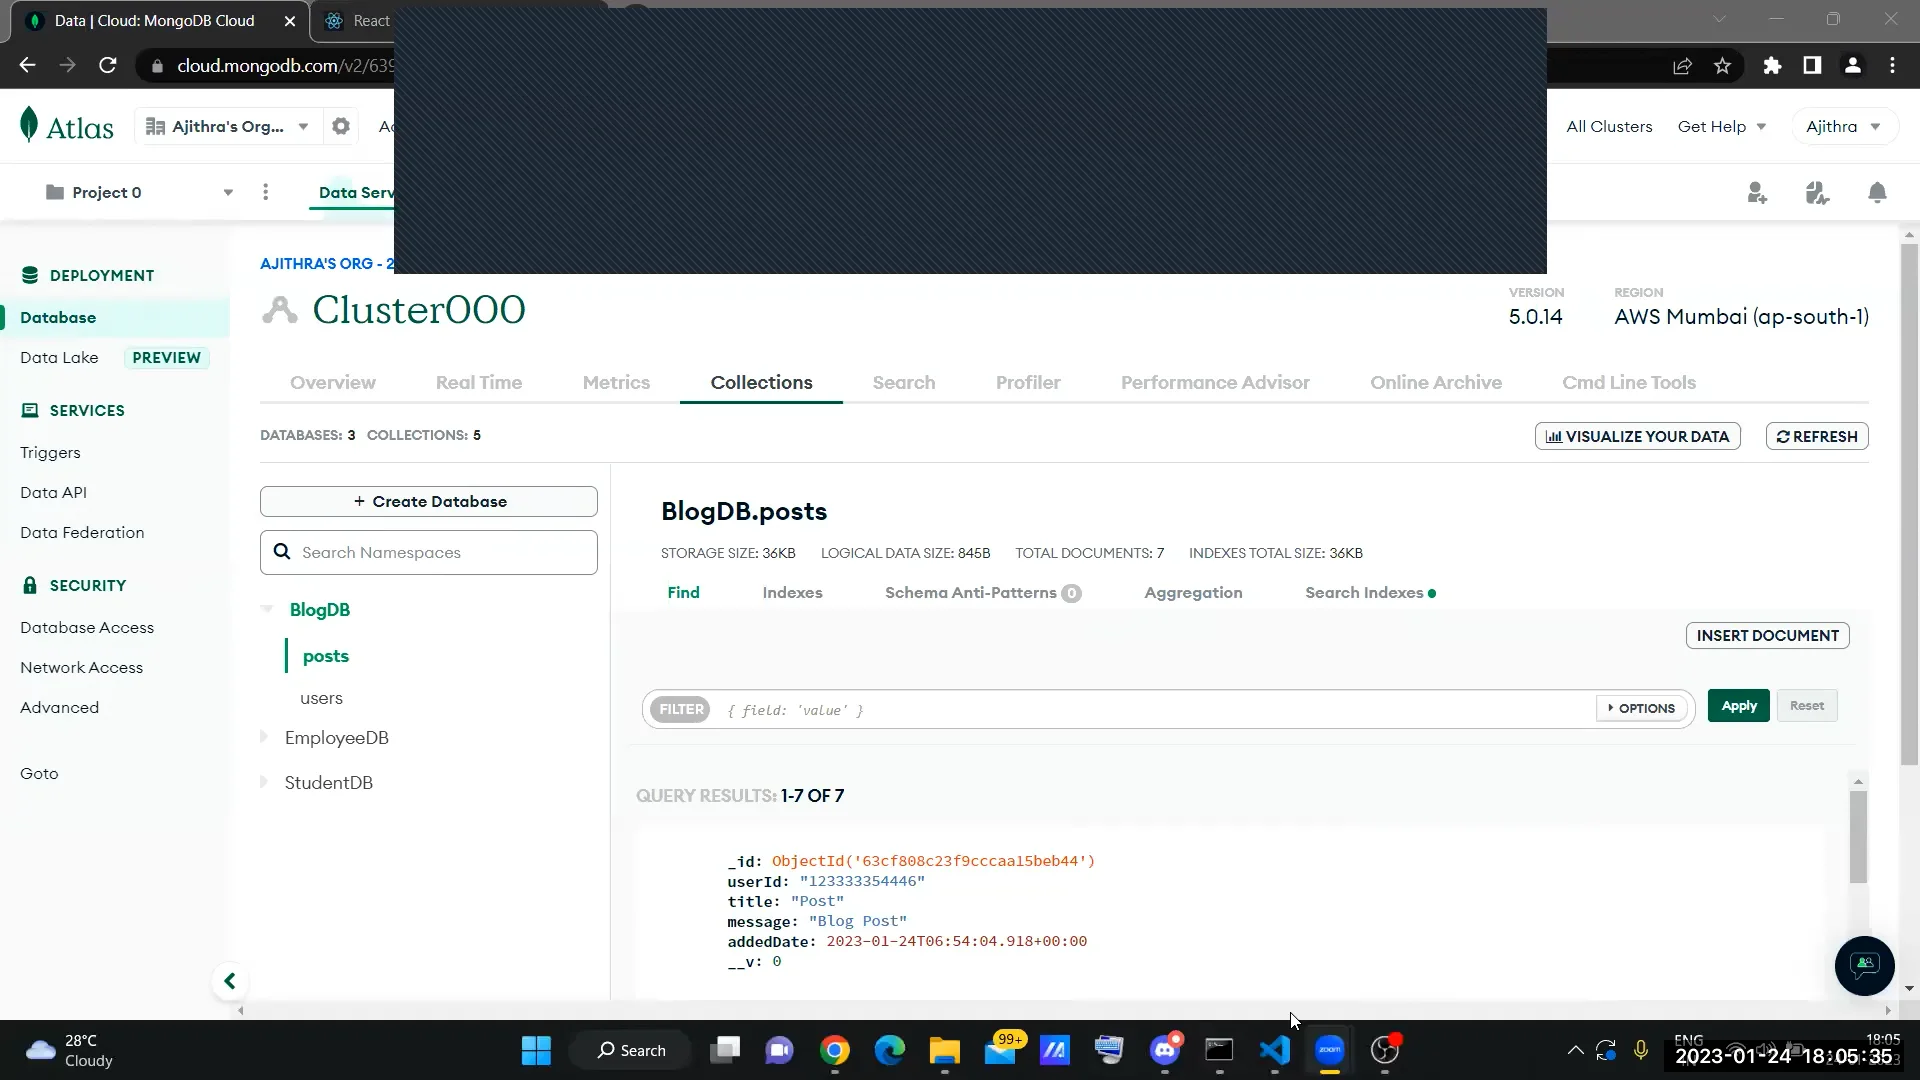The width and height of the screenshot is (1920, 1080).
Task: Open Get Help dropdown menu
Action: tap(1721, 126)
